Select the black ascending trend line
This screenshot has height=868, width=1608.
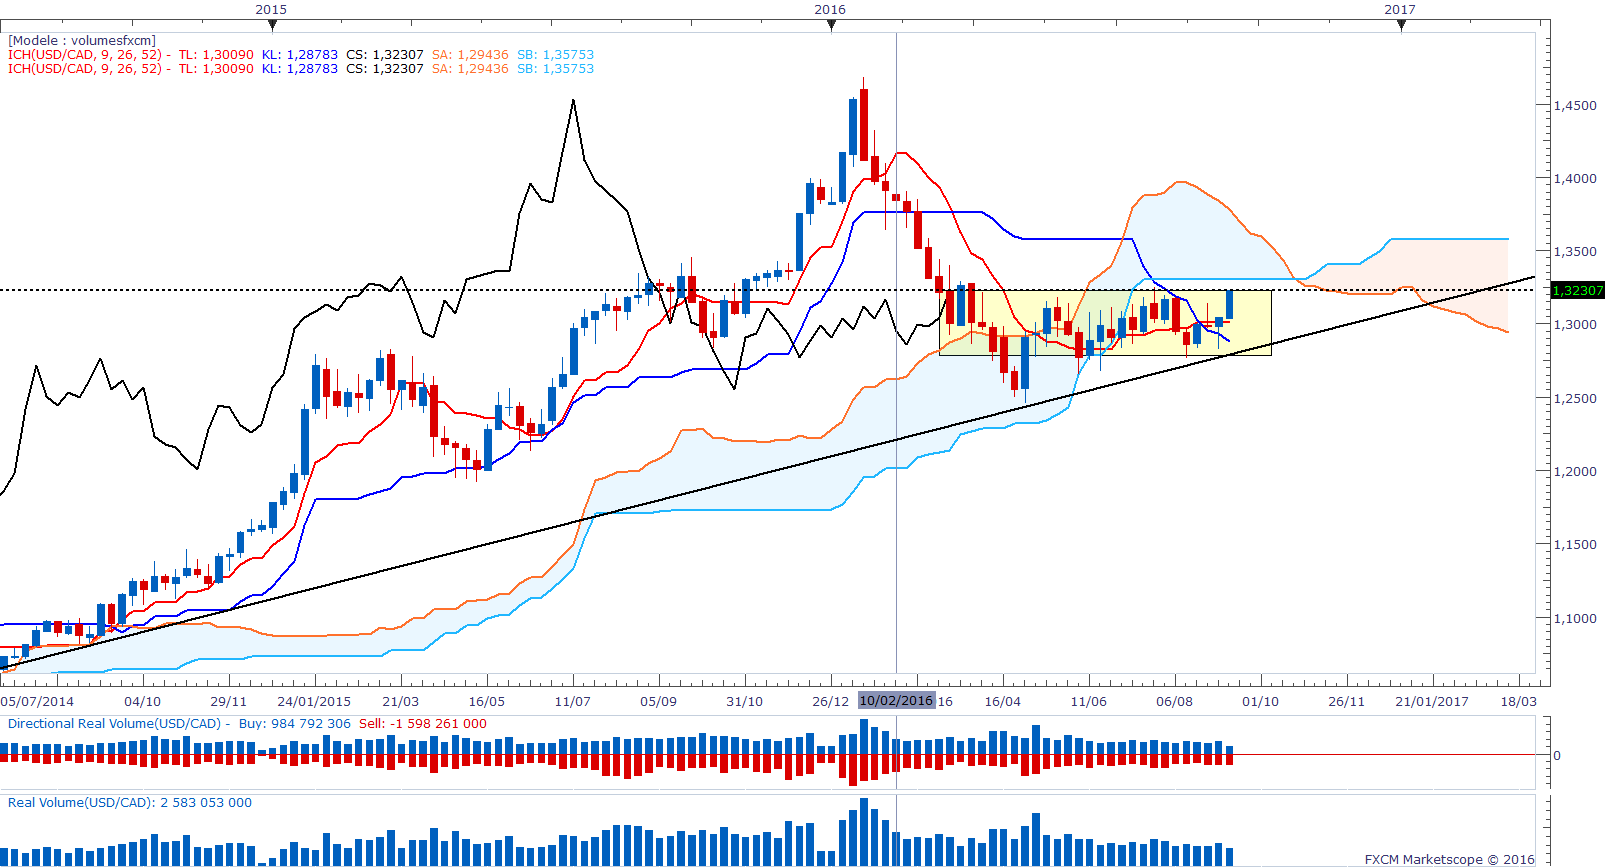(767, 473)
